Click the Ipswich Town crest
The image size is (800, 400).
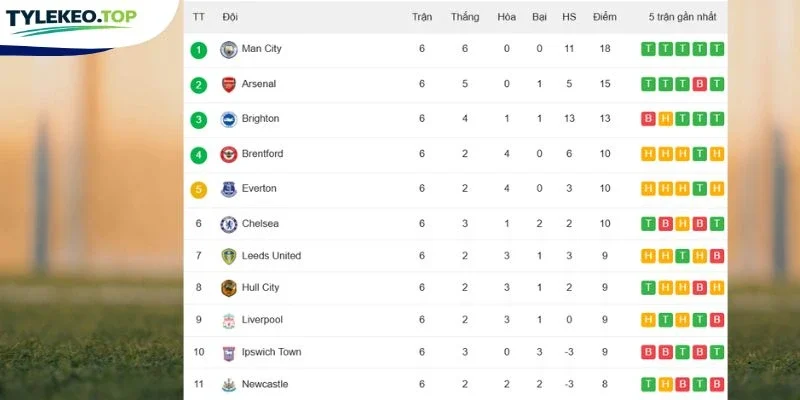point(229,353)
